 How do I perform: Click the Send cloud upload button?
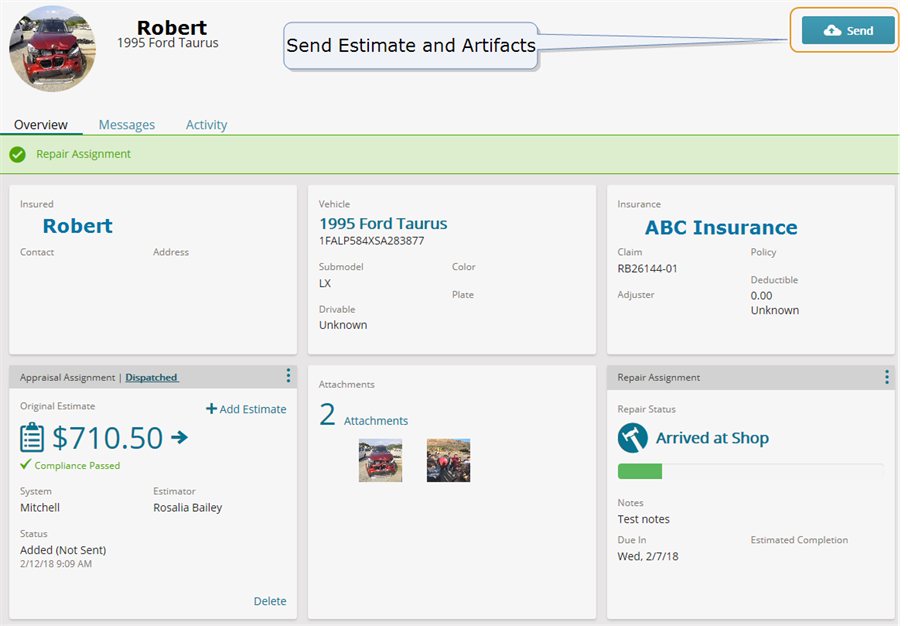(x=848, y=31)
